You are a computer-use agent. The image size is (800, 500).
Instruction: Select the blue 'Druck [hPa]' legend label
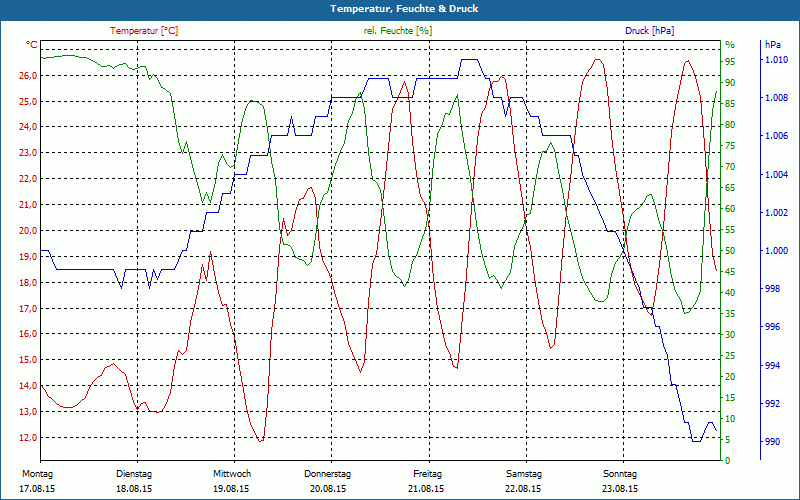click(649, 31)
